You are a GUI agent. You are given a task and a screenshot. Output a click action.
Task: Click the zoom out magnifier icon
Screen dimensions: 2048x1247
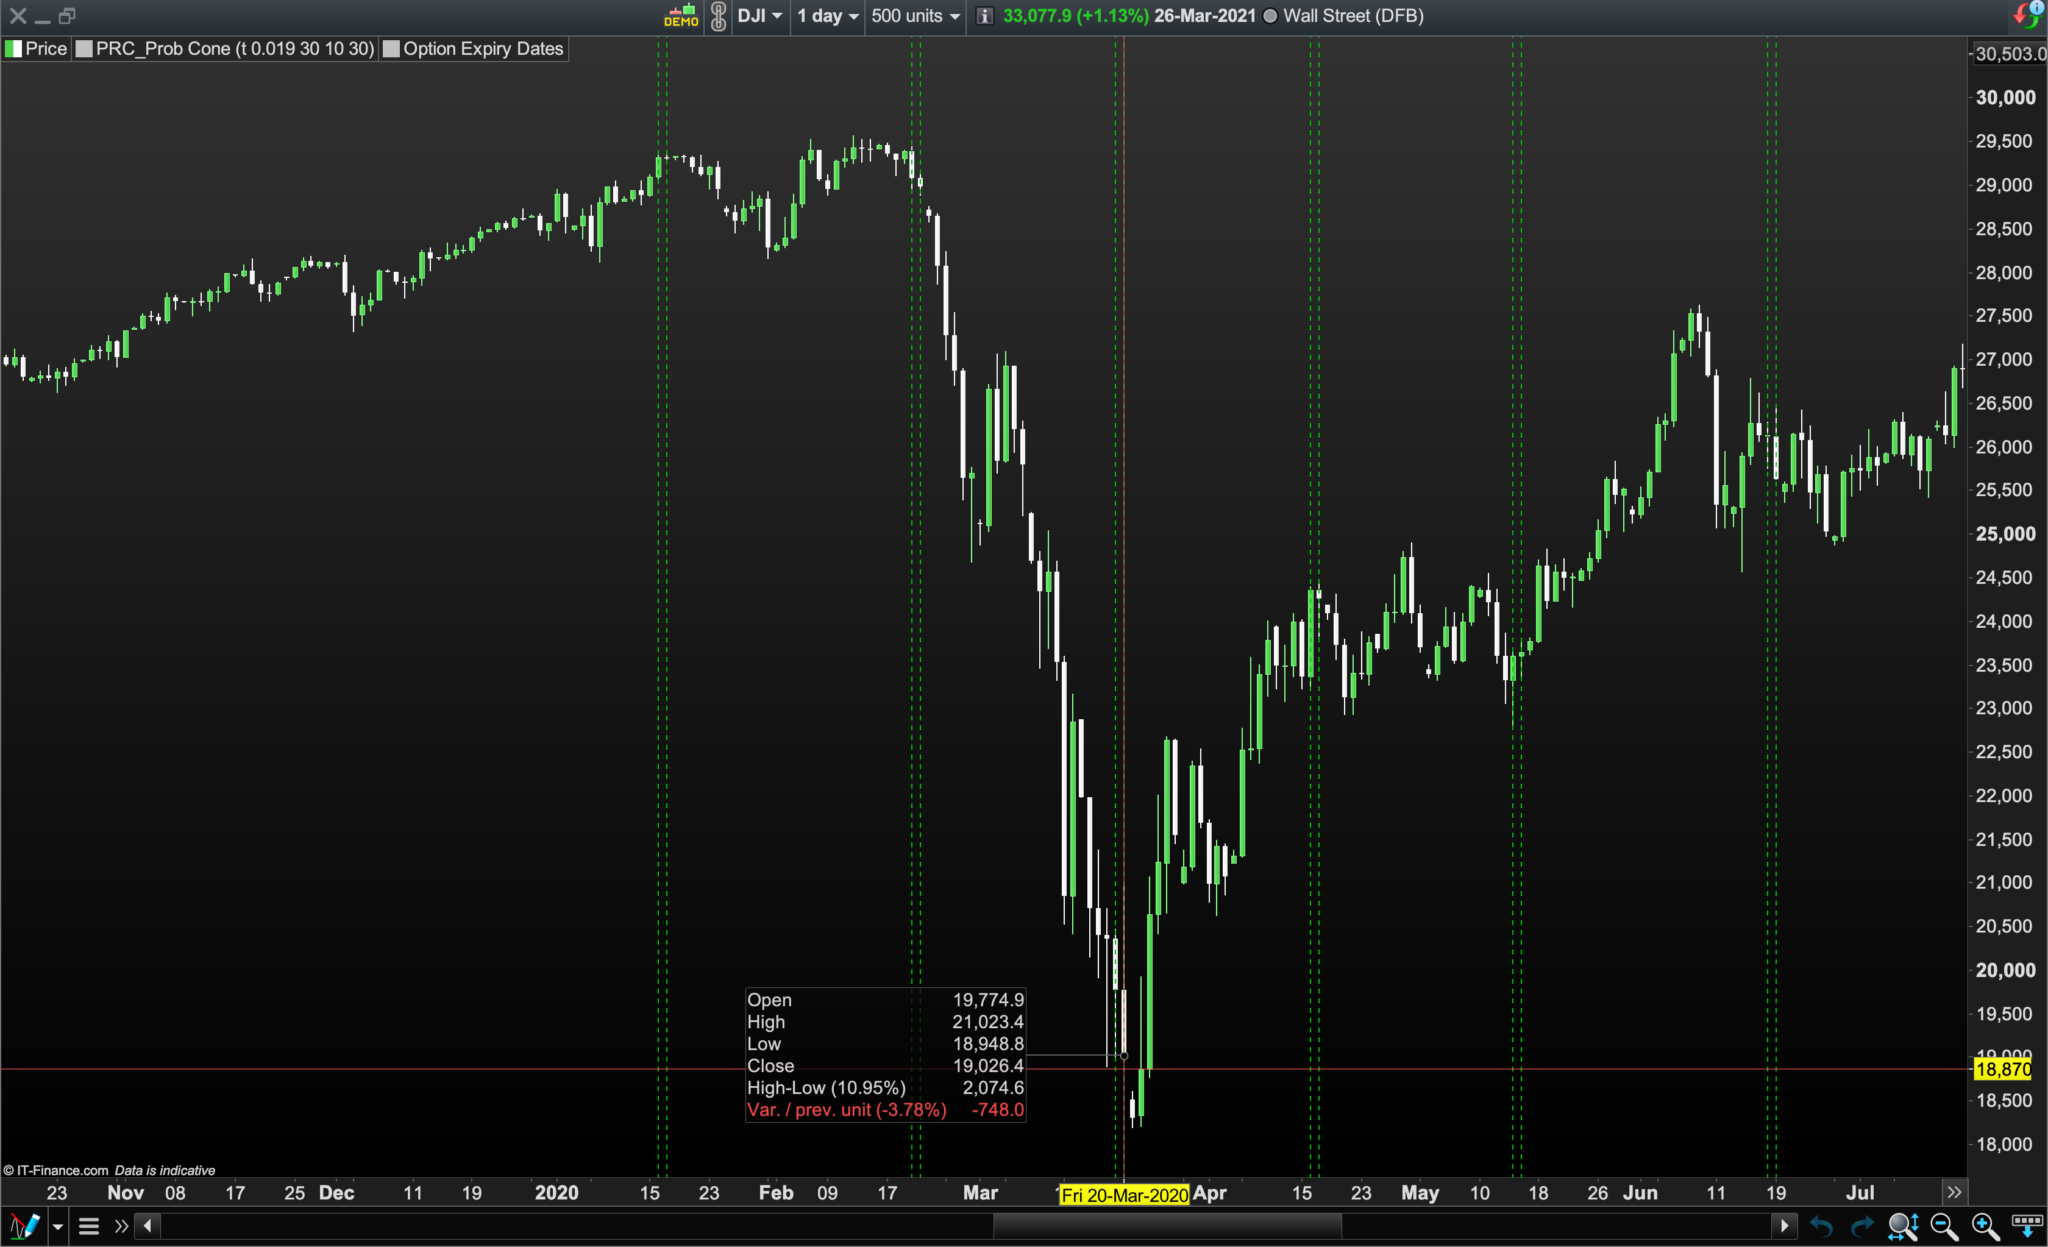click(1943, 1225)
